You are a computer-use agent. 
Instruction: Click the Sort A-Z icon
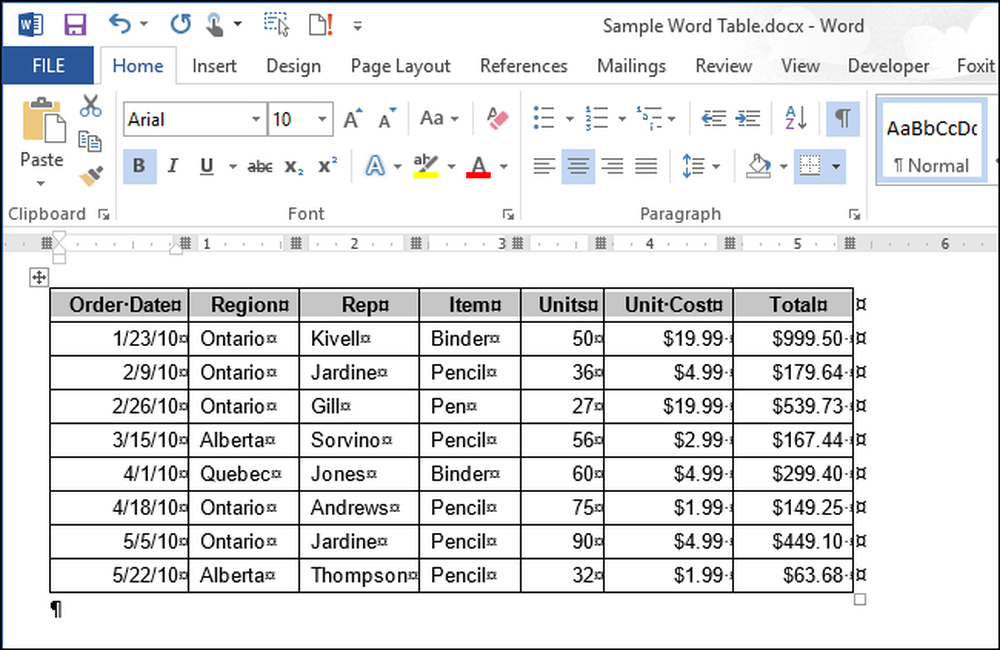(796, 118)
